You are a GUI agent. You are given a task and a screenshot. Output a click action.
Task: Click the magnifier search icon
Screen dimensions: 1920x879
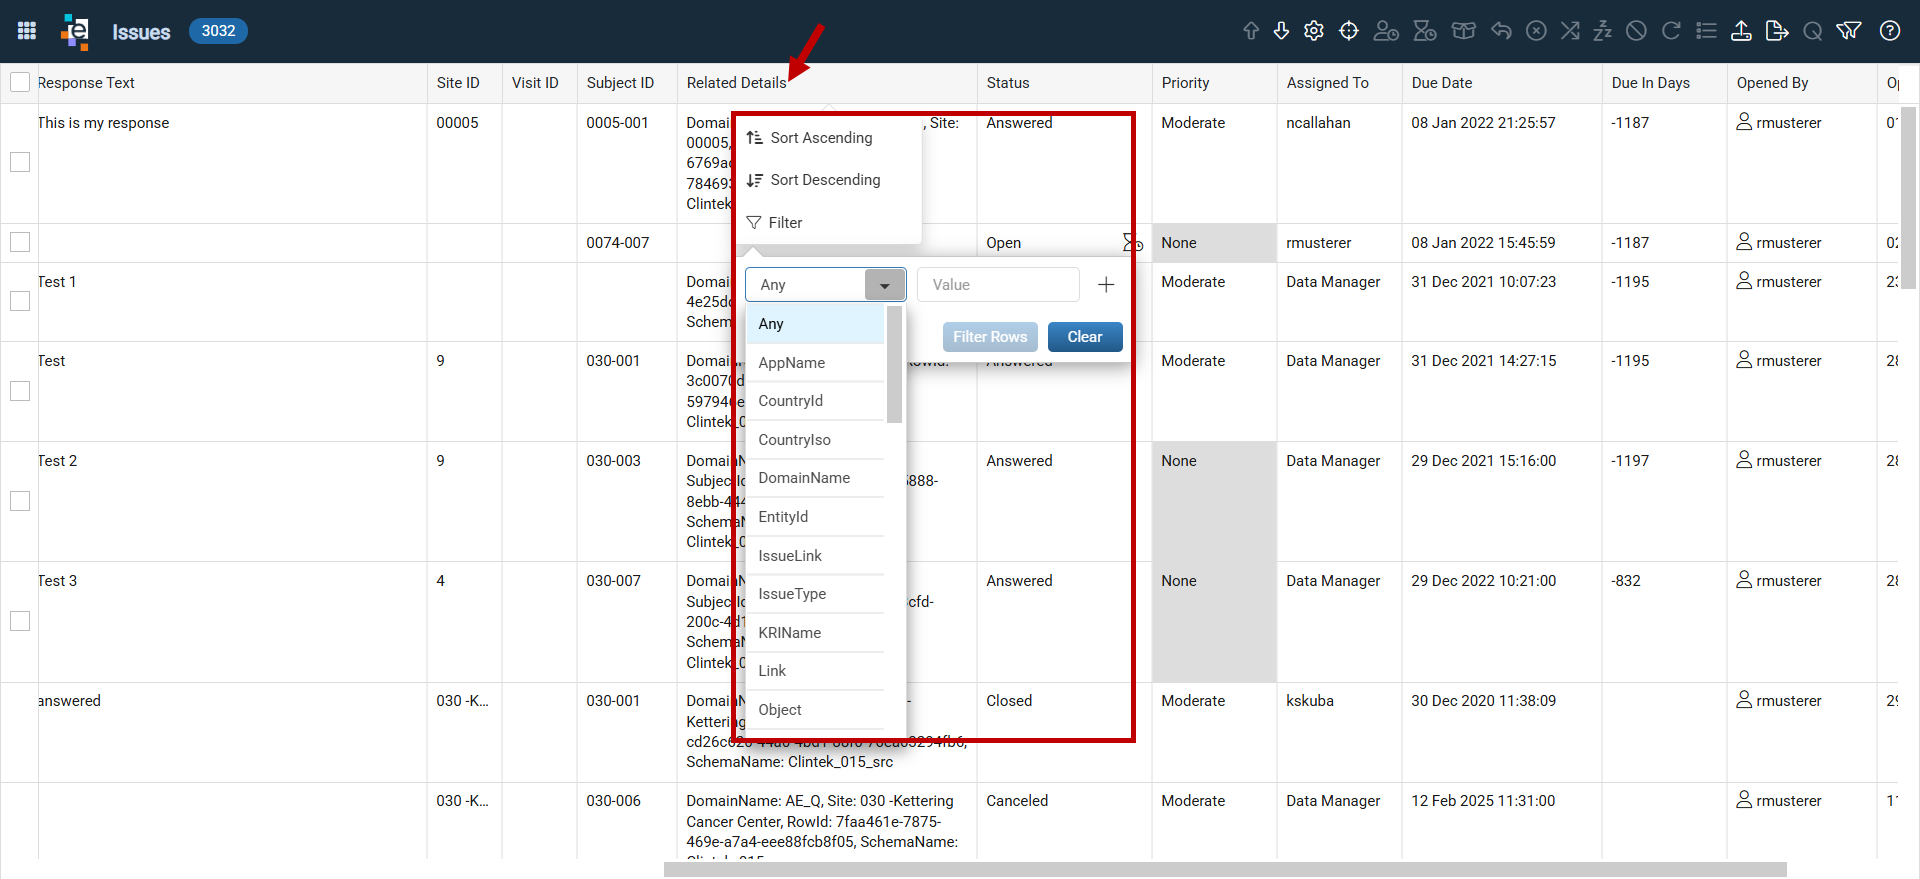(x=1812, y=31)
